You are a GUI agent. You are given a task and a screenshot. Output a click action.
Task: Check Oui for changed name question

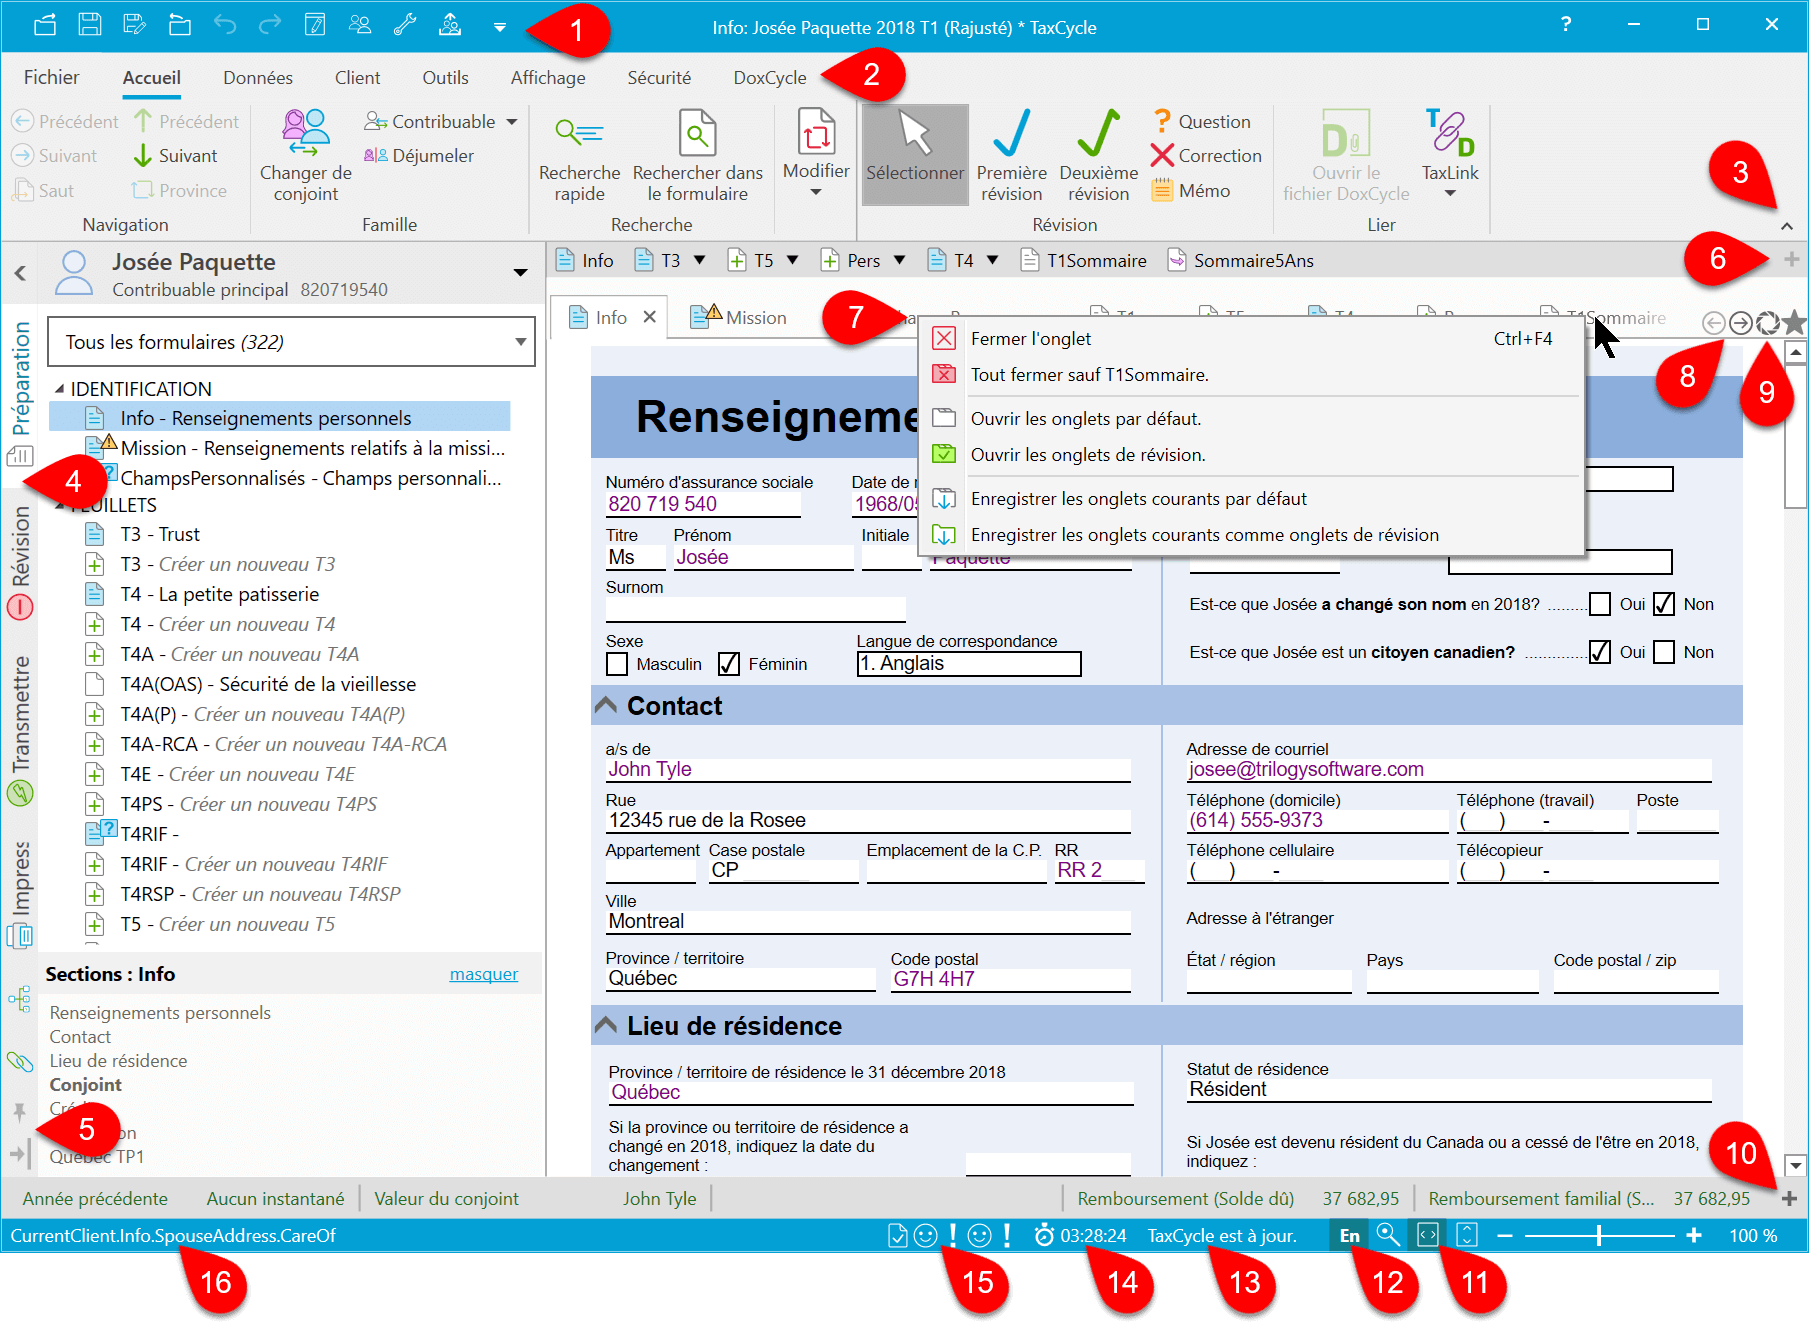[x=1600, y=604]
